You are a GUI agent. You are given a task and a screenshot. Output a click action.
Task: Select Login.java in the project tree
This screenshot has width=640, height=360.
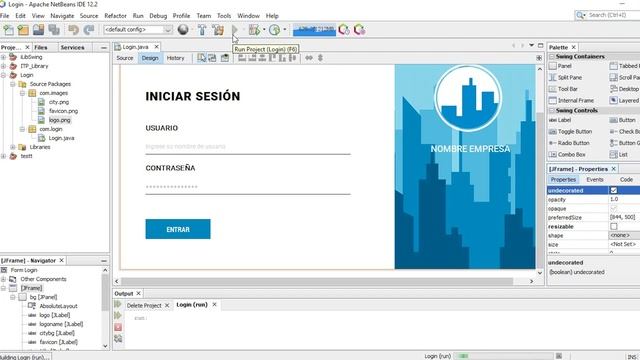[61, 138]
